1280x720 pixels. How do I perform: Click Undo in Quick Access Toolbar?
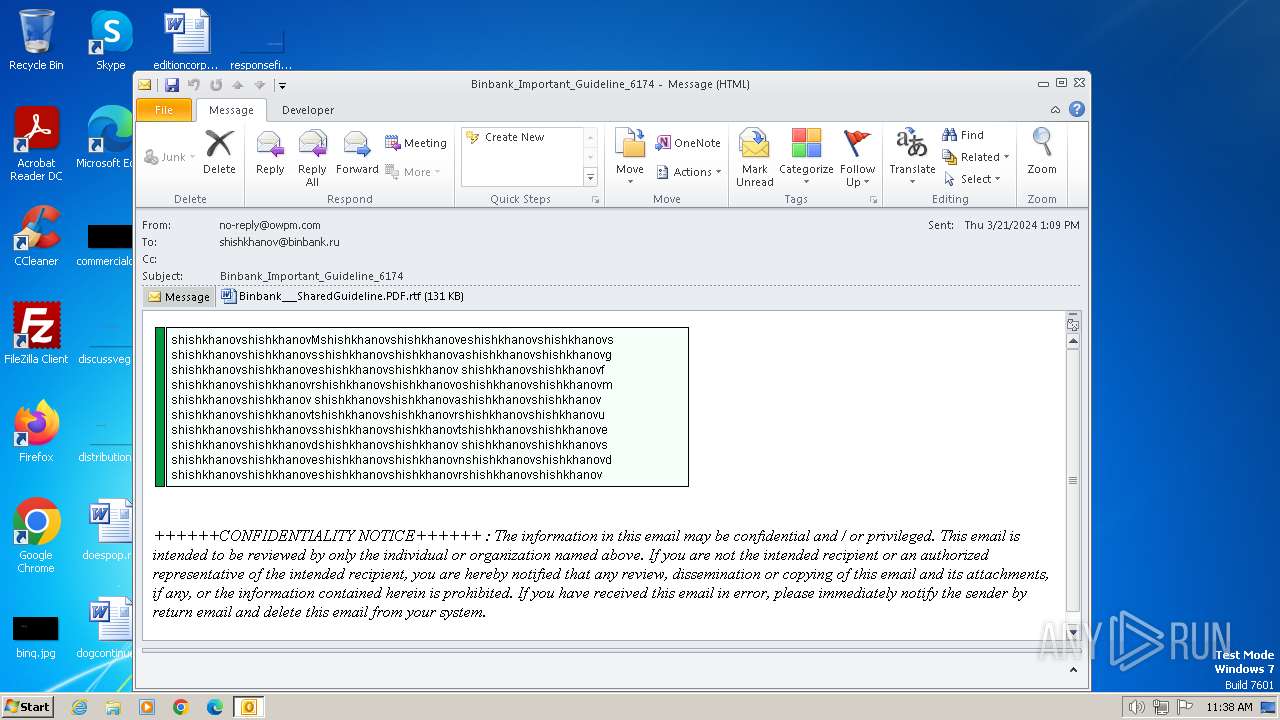click(194, 85)
